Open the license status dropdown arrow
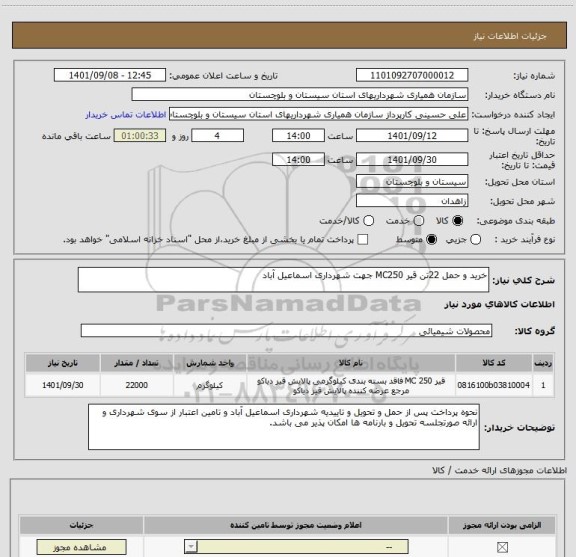 point(191,547)
